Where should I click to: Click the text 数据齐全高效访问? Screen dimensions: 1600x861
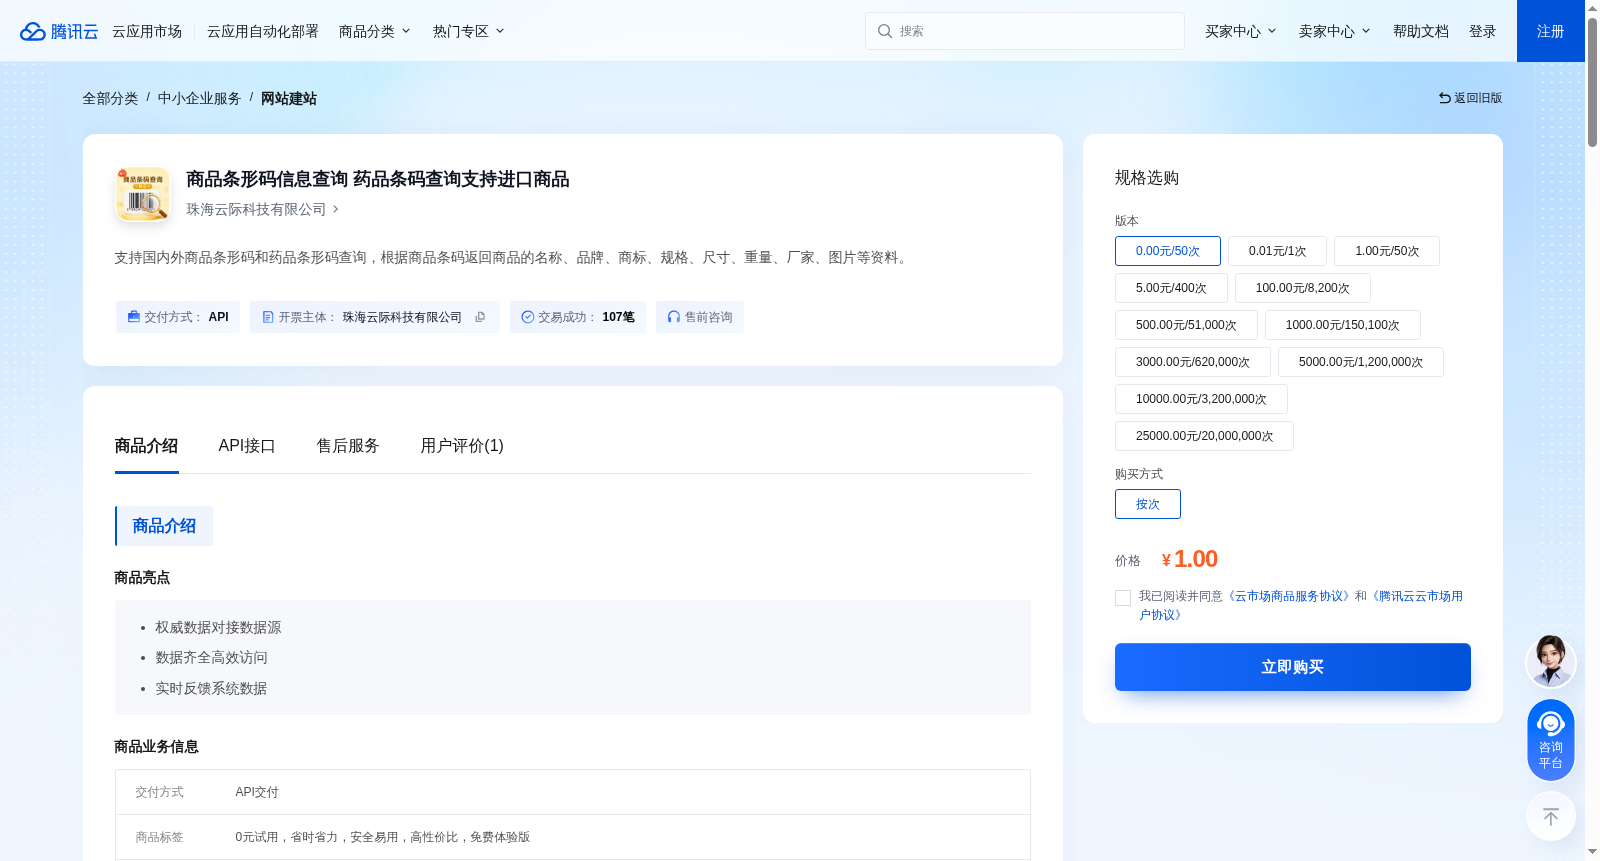coord(211,658)
